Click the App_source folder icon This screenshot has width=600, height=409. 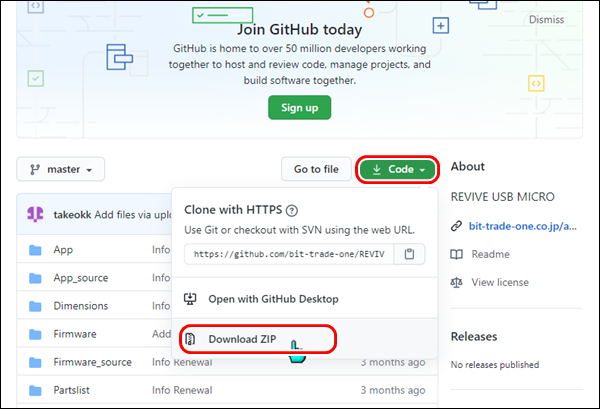[35, 278]
